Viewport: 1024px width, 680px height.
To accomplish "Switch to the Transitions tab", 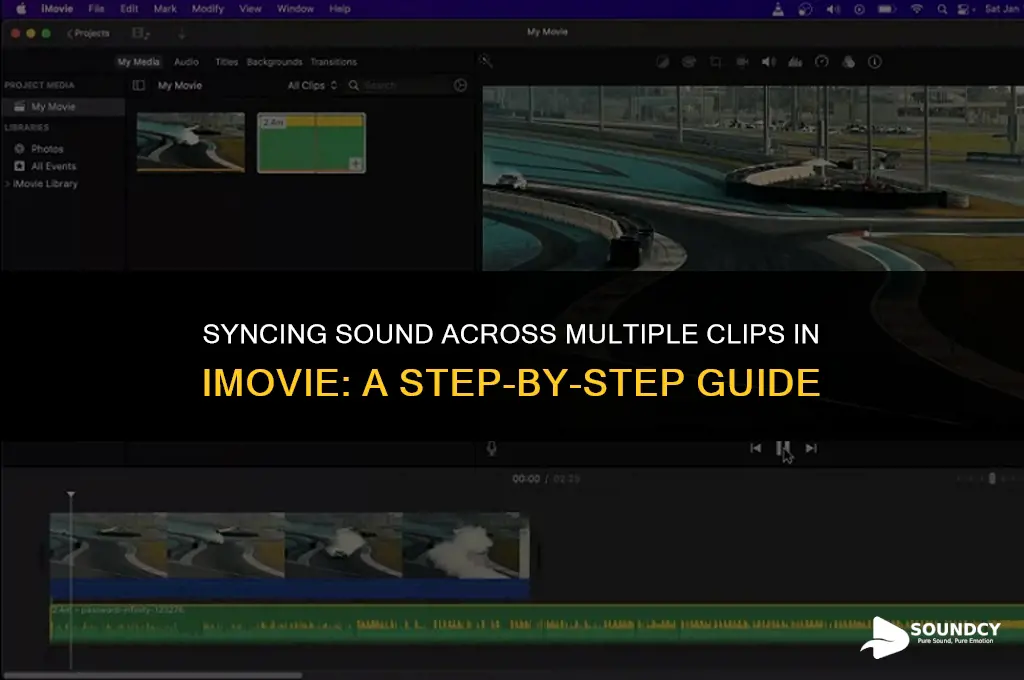I will tap(334, 62).
